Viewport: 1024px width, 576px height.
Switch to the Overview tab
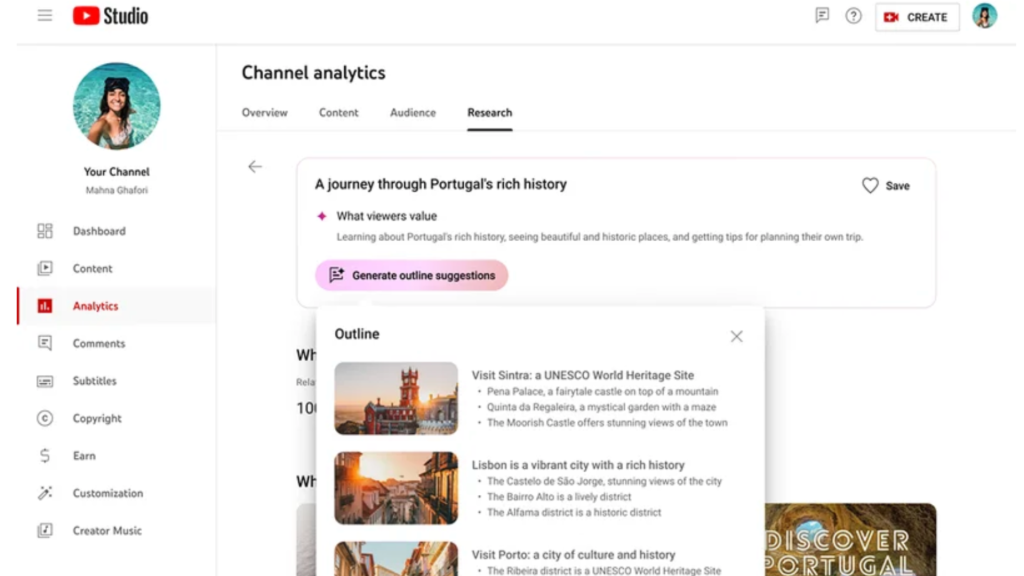(265, 113)
